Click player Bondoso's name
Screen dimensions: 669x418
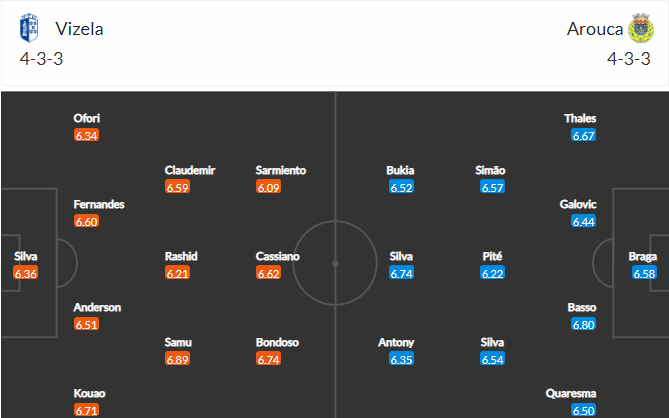point(277,342)
